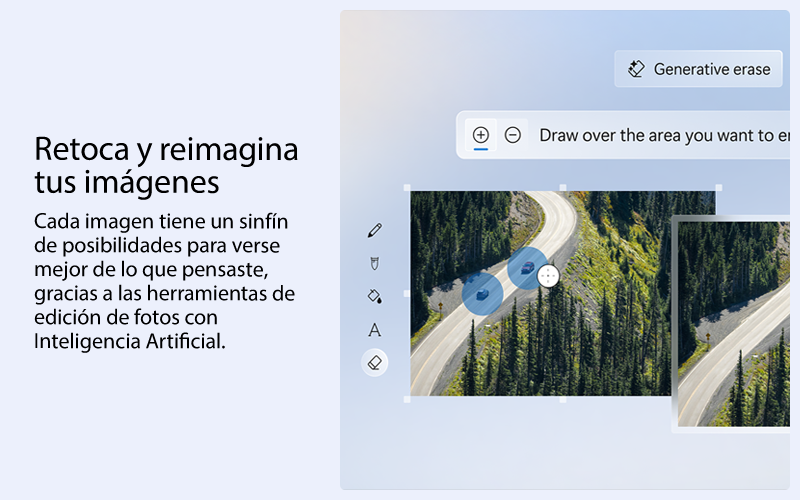The width and height of the screenshot is (800, 500).
Task: Click the 'Retoca y reimagina tus imágenes' heading
Action: pos(166,166)
